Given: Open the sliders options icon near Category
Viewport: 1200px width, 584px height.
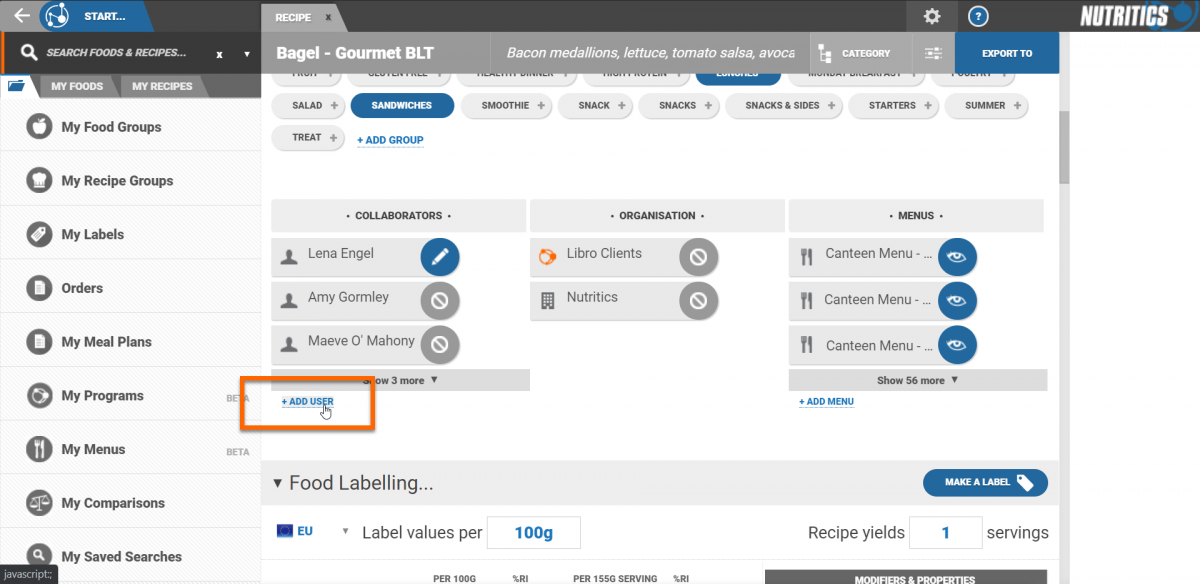Looking at the screenshot, I should [933, 53].
